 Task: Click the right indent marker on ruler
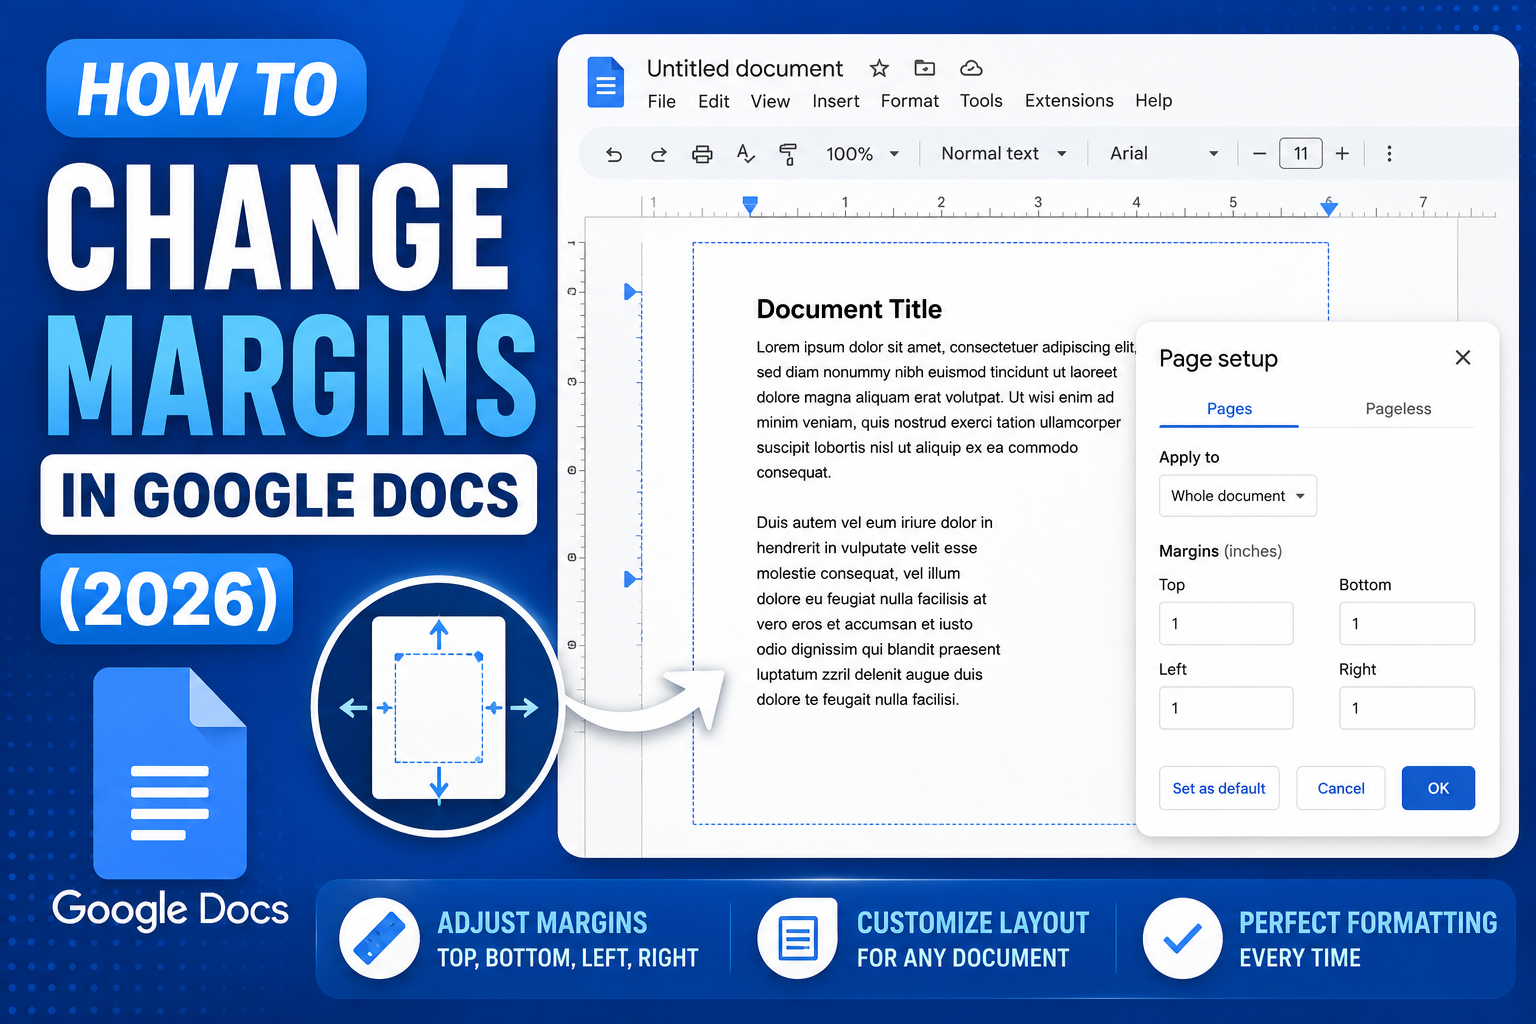[1329, 207]
